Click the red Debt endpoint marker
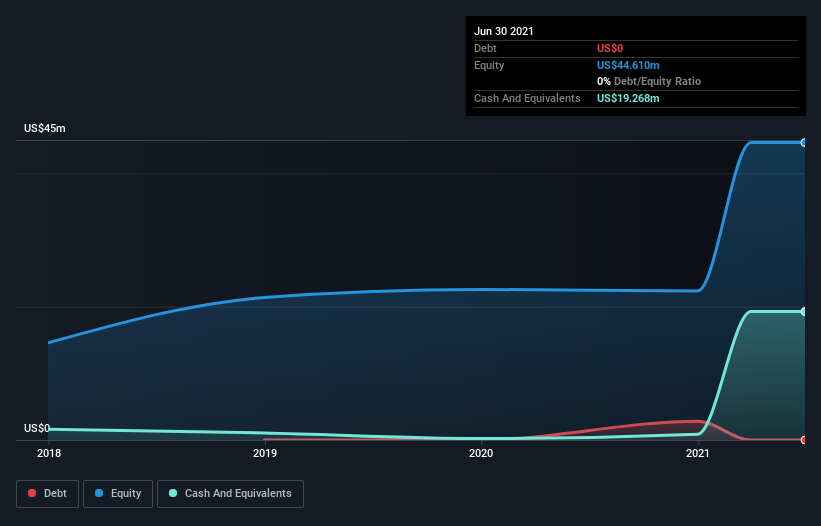The height and width of the screenshot is (526, 821). (x=804, y=440)
